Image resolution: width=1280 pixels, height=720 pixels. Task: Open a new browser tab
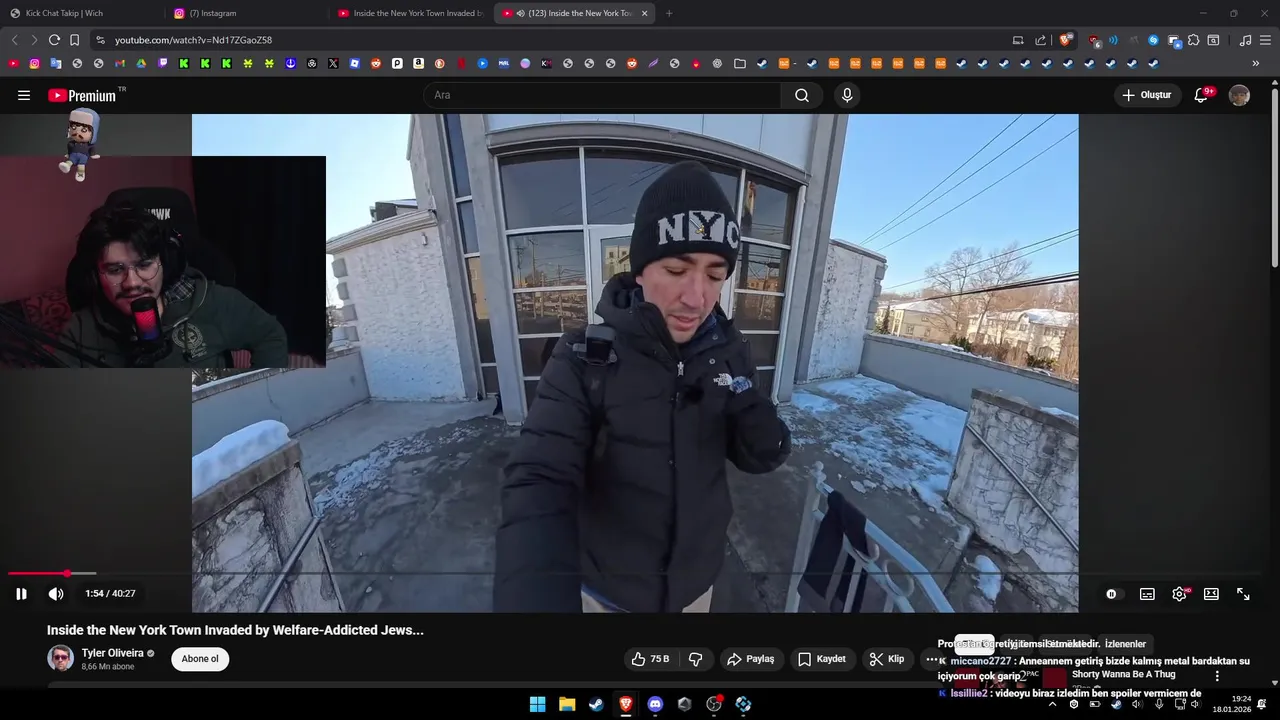pyautogui.click(x=669, y=13)
